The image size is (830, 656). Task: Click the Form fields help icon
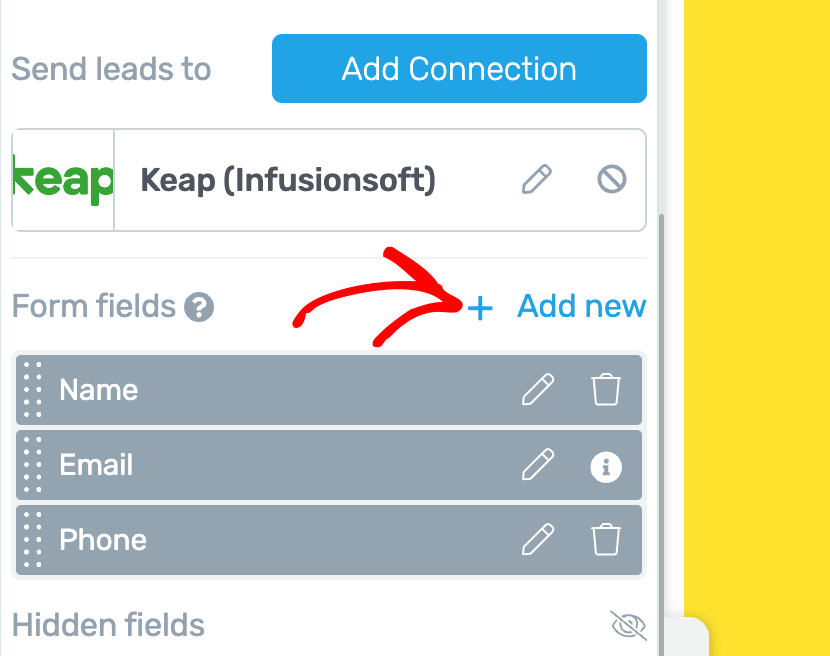(199, 307)
